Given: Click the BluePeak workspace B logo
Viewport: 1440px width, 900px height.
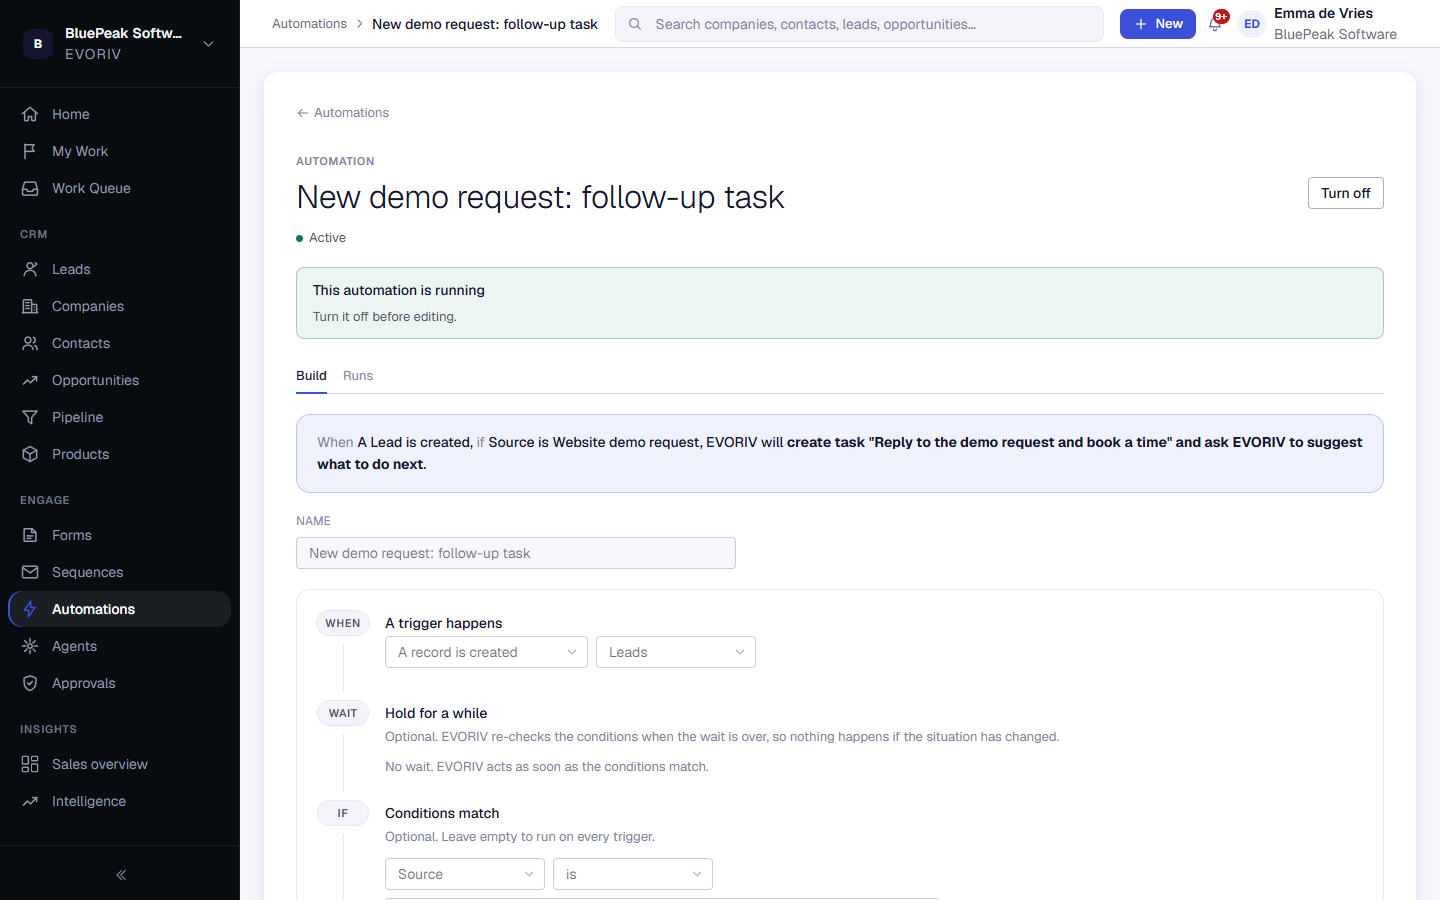Looking at the screenshot, I should coord(38,44).
